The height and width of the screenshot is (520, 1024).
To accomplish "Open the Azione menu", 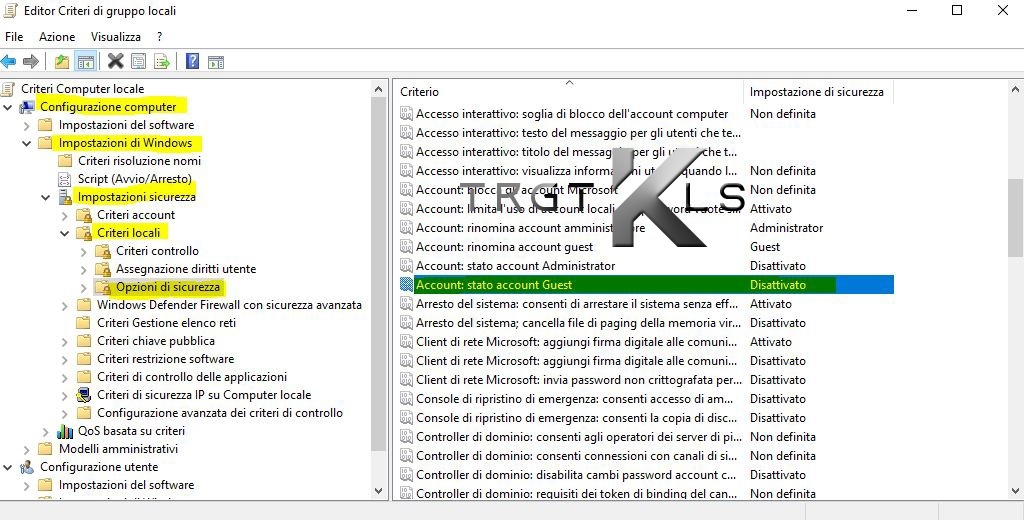I will click(x=57, y=37).
